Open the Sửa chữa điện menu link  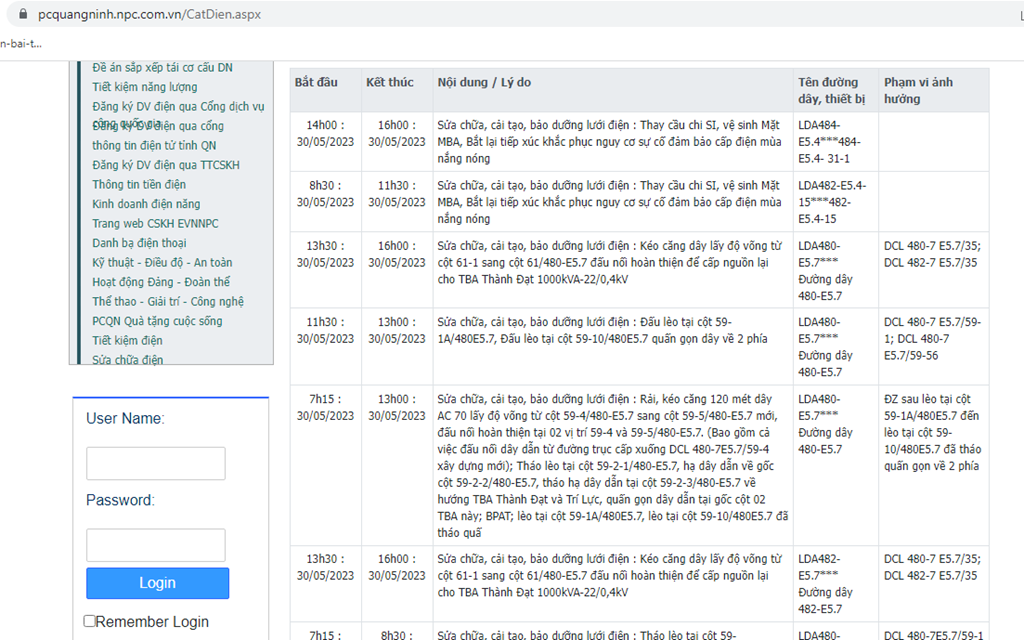(x=128, y=360)
